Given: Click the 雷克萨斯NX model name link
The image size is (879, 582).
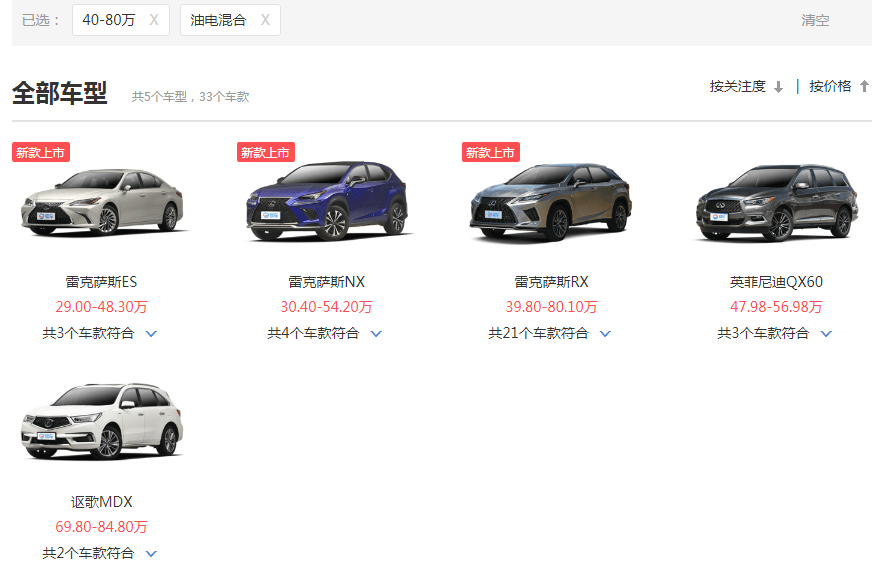Looking at the screenshot, I should tap(327, 282).
